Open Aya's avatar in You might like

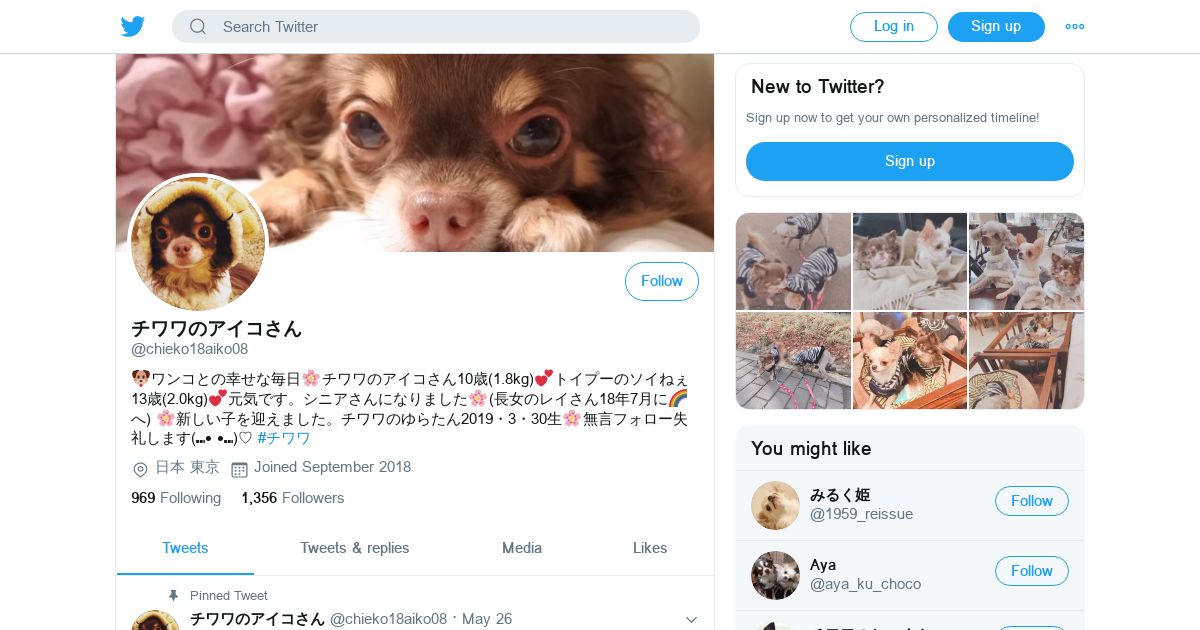tap(775, 575)
